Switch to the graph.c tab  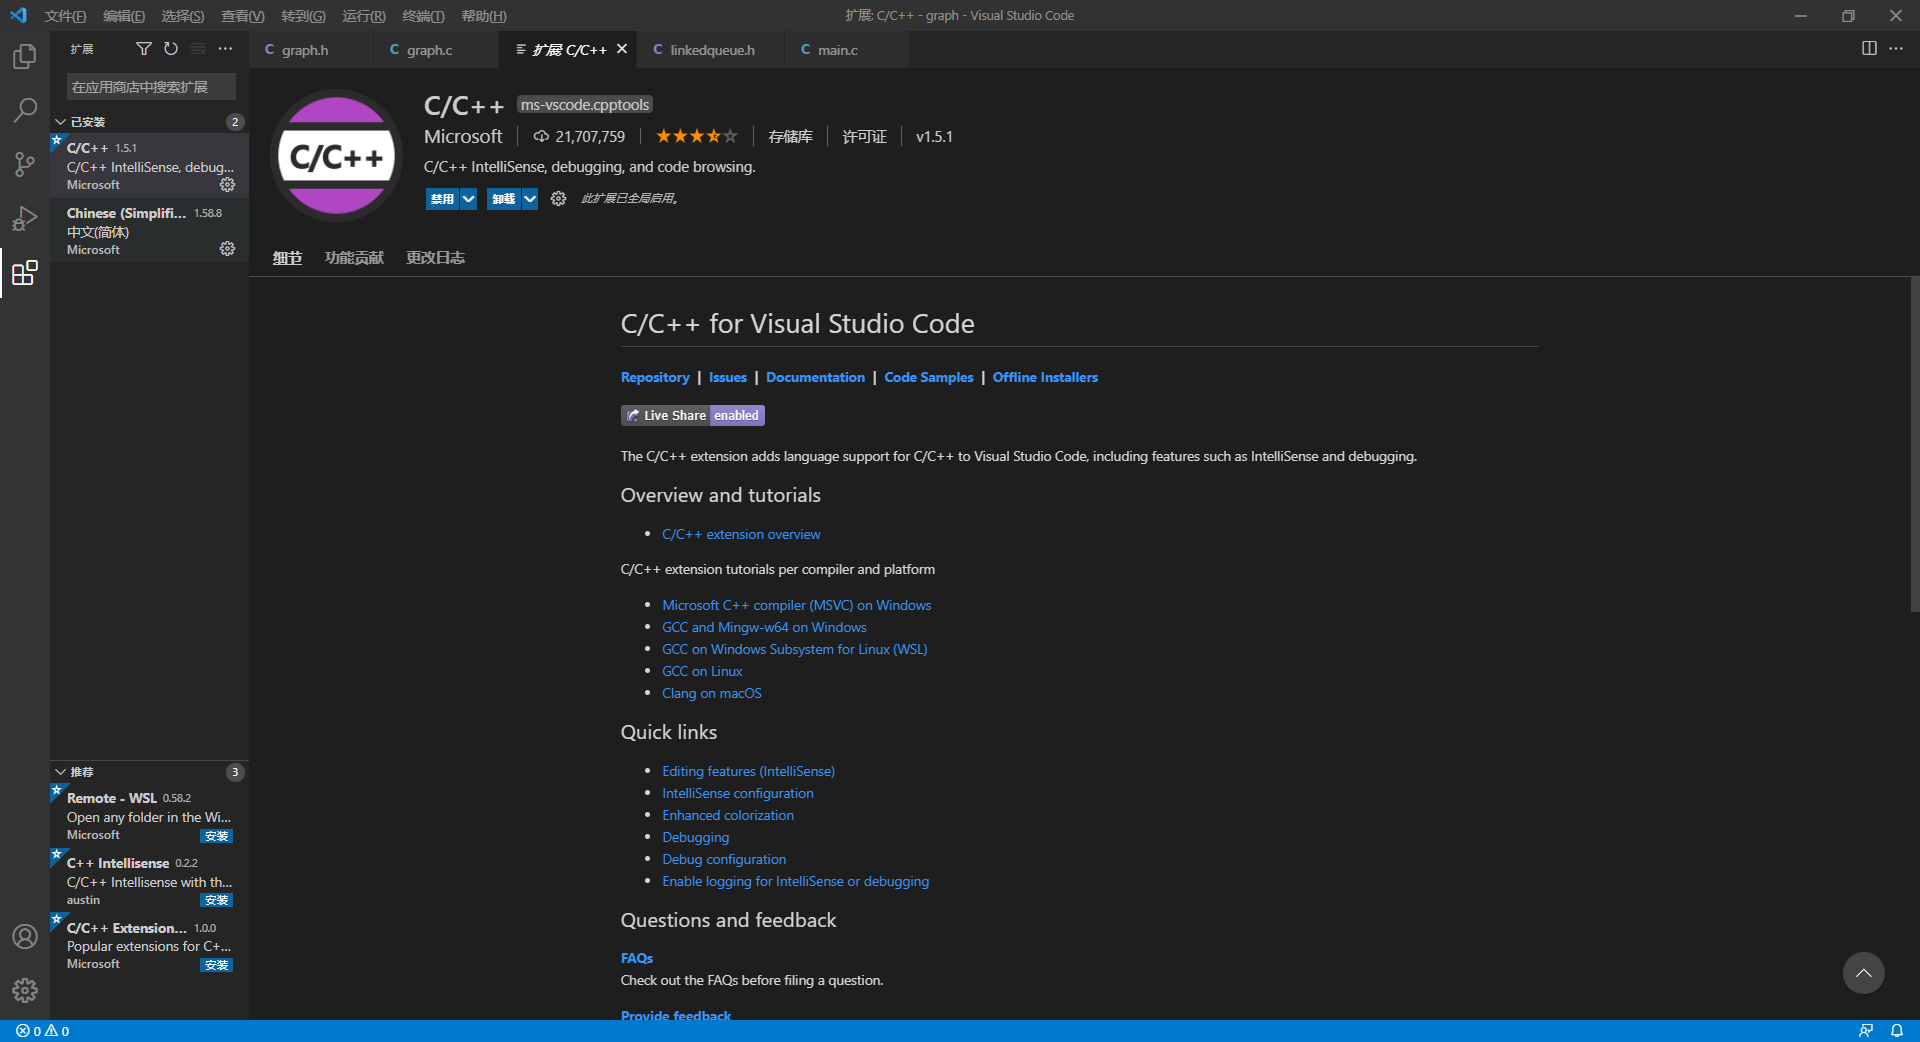(x=436, y=50)
